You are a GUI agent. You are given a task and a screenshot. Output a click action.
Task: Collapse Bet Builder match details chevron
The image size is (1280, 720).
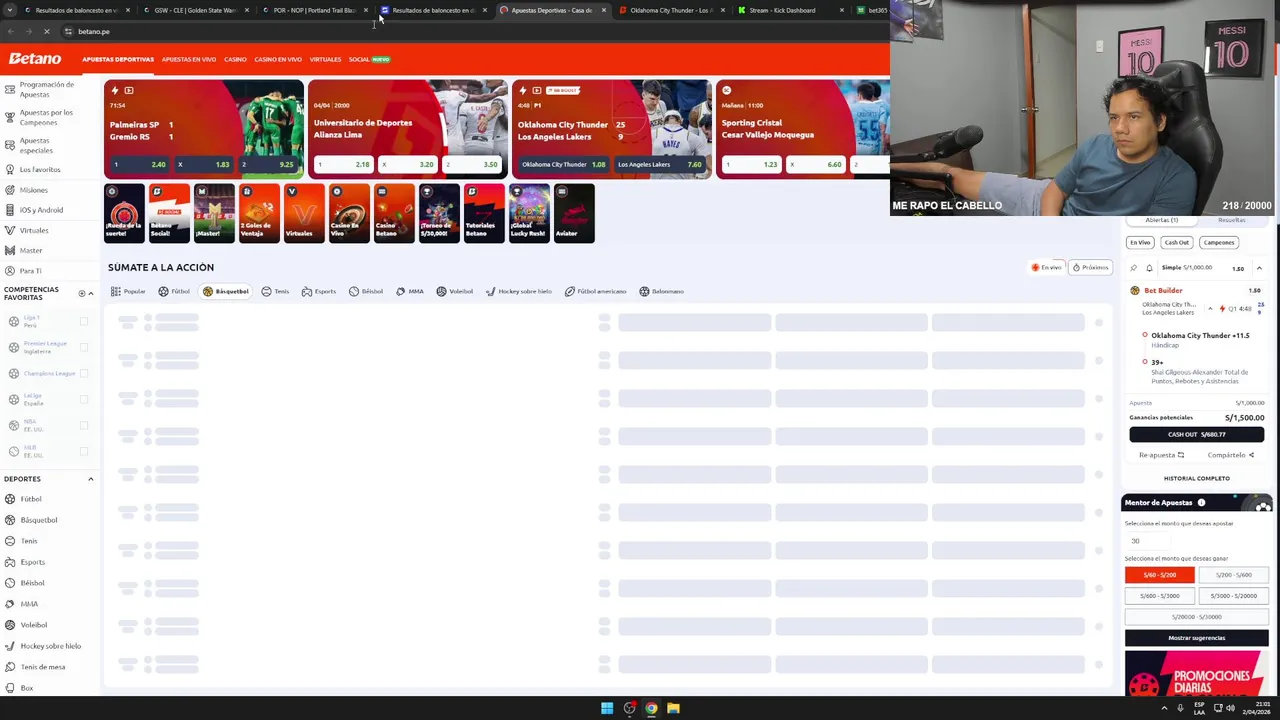[1210, 309]
